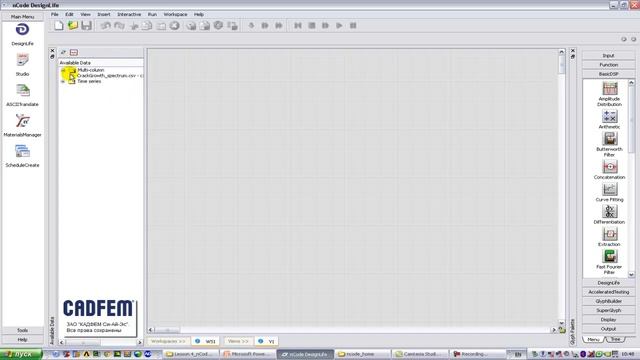The image size is (640, 360).
Task: Collapse the Multi-column tree node
Action: pos(63,70)
